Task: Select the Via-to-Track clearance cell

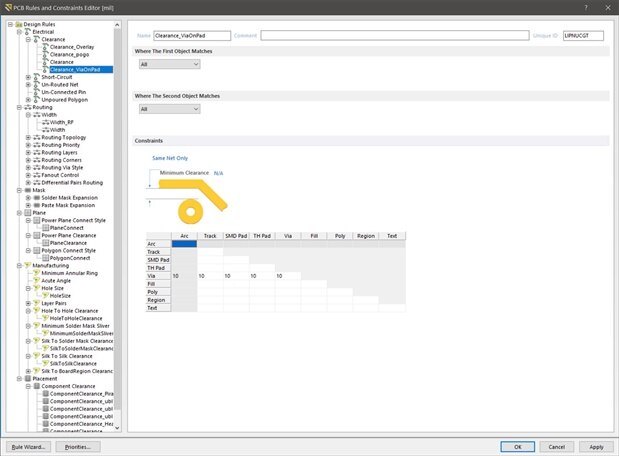Action: (210, 276)
